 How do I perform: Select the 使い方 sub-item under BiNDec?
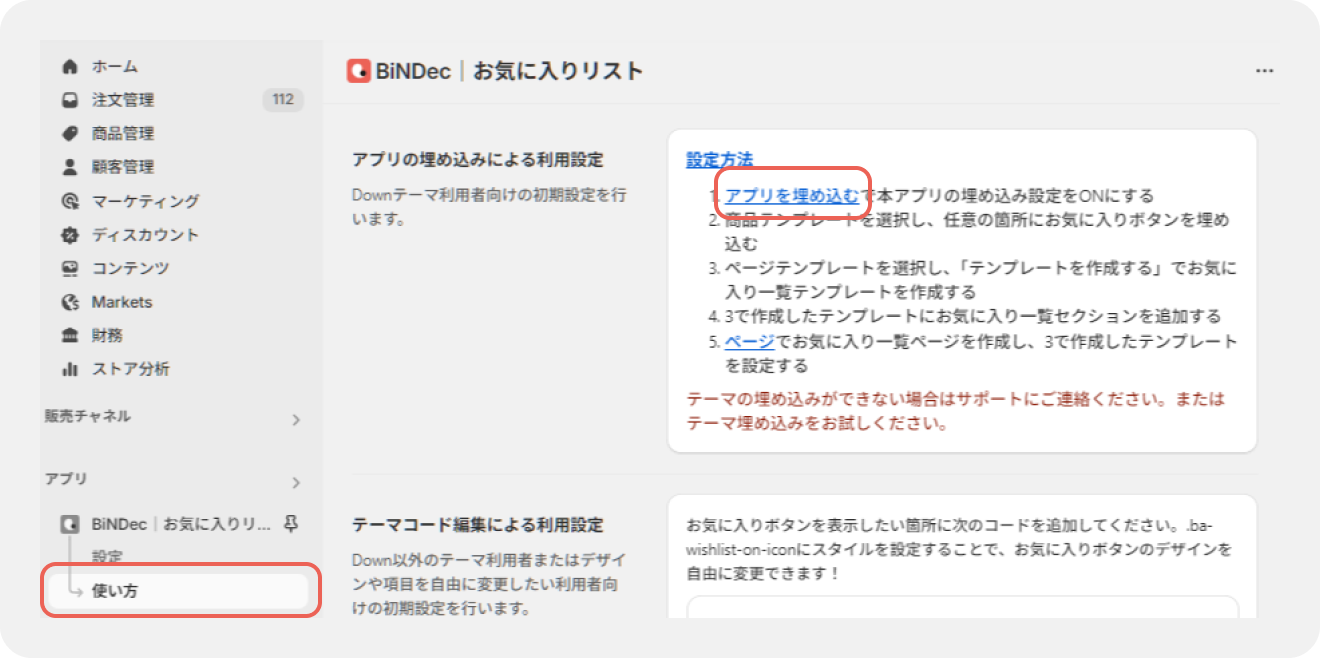(x=180, y=591)
